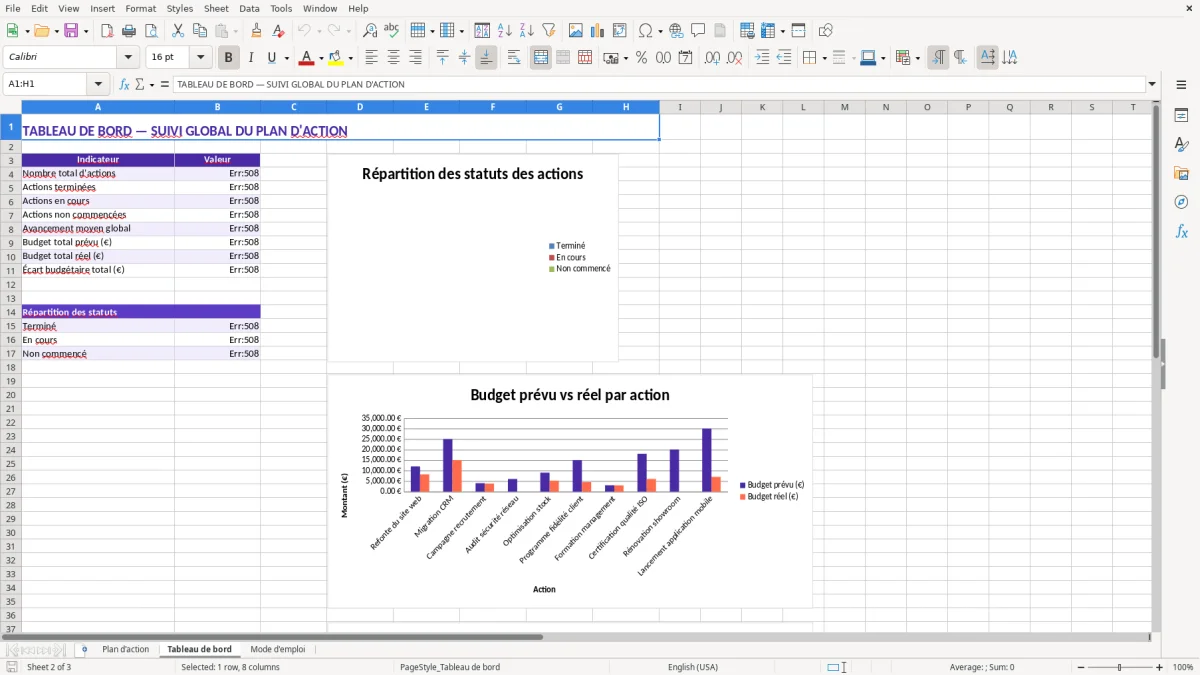Screen dimensions: 1200x675
Task: Click the Show Draw Functions shapes icon
Action: pyautogui.click(x=825, y=31)
